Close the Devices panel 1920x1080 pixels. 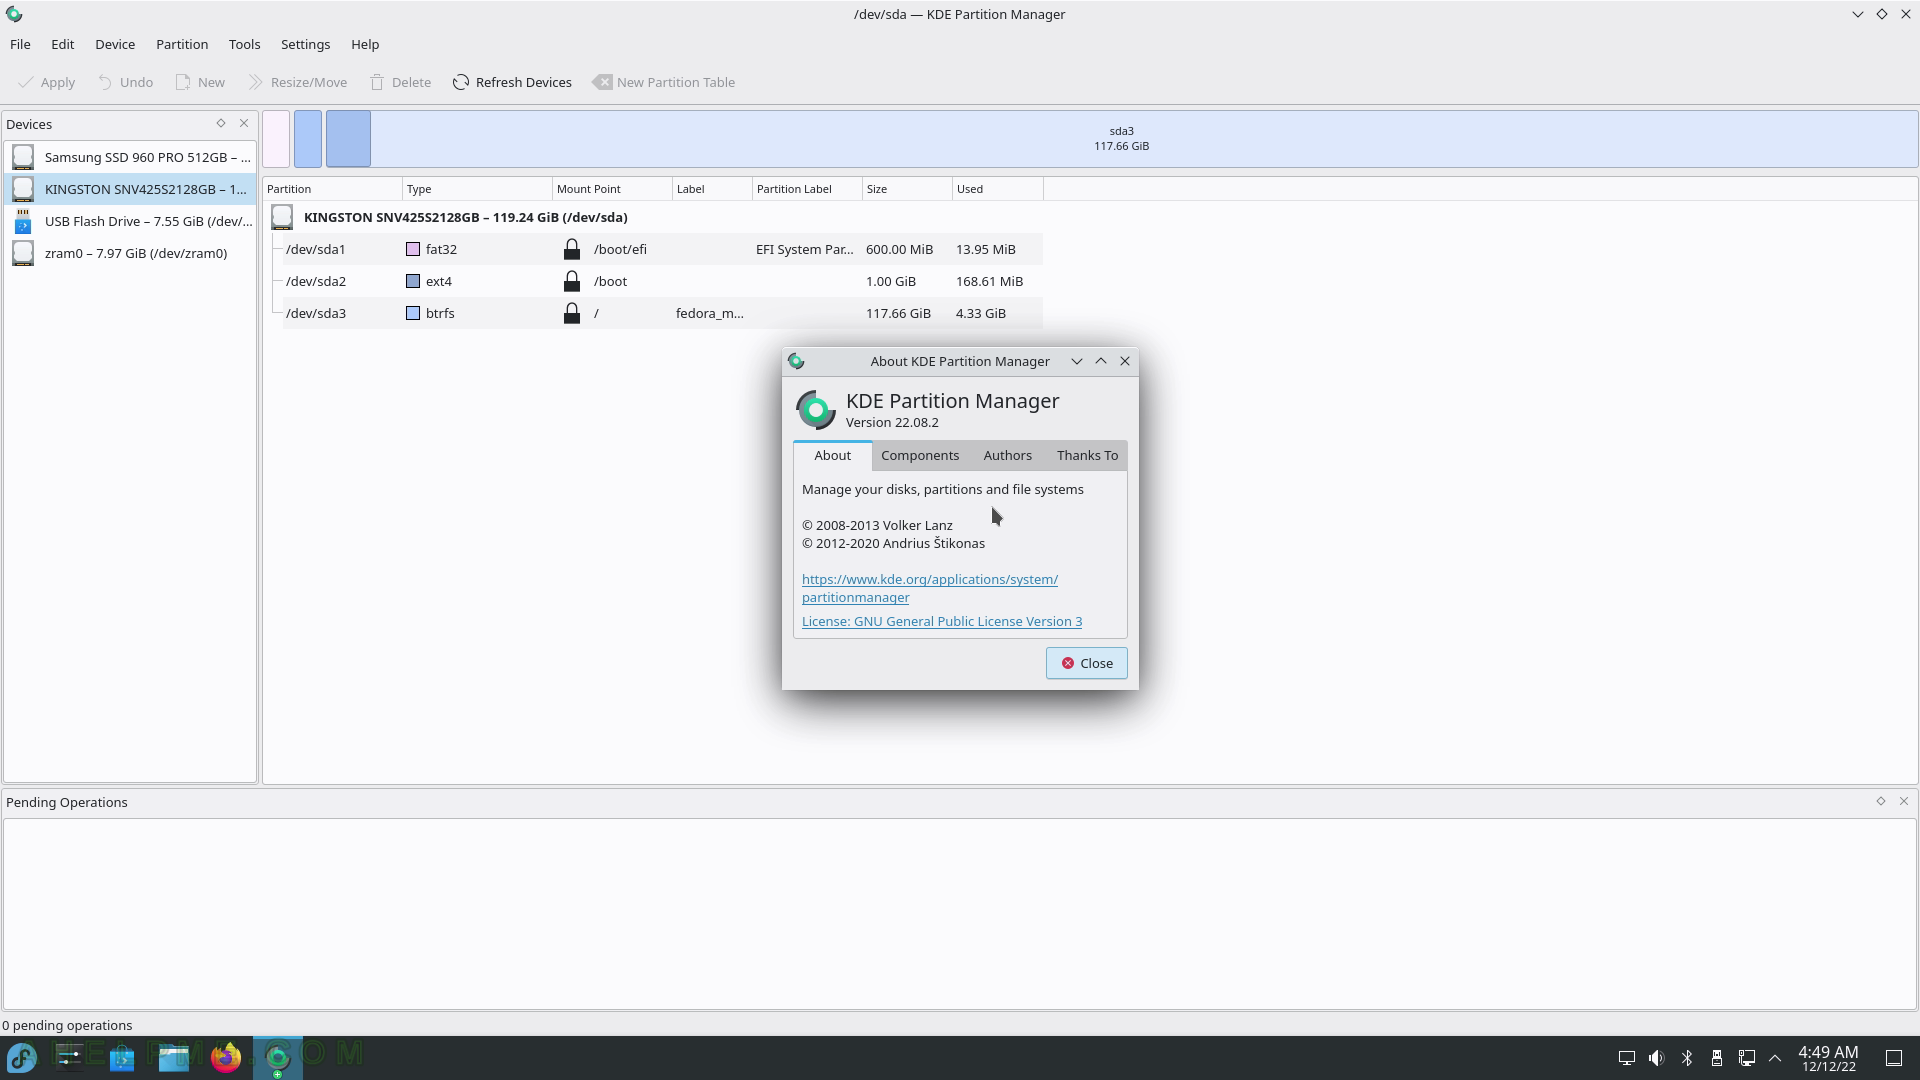(244, 123)
